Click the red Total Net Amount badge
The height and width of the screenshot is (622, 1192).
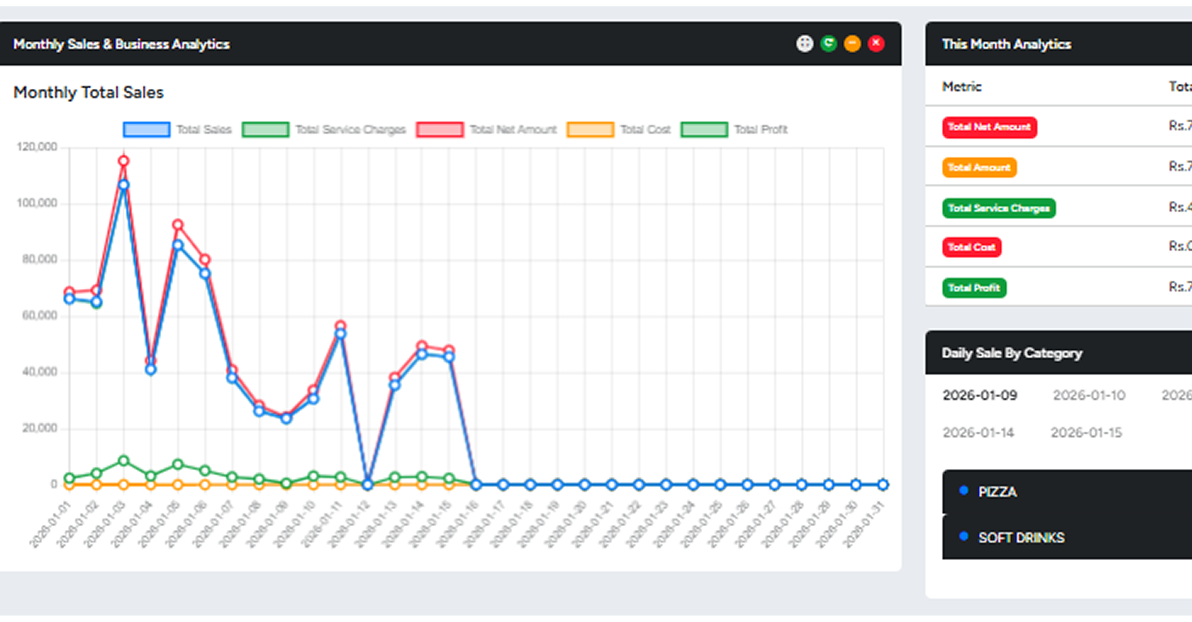click(x=989, y=127)
